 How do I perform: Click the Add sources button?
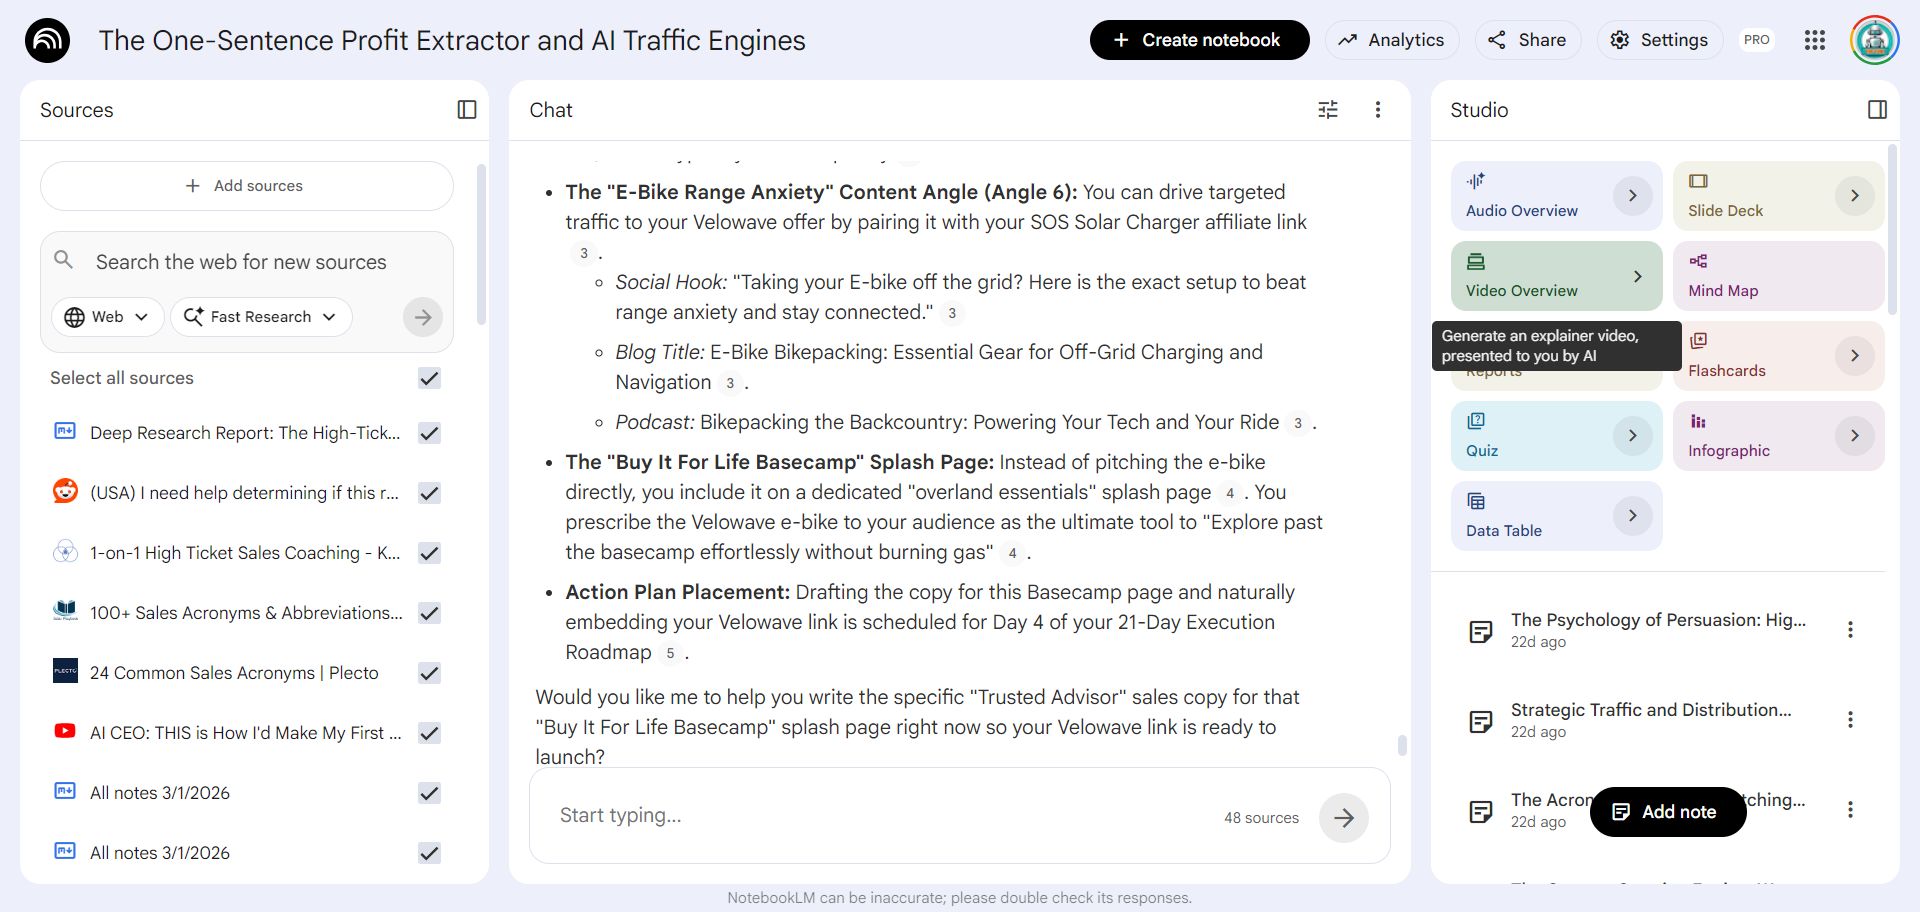(x=246, y=186)
